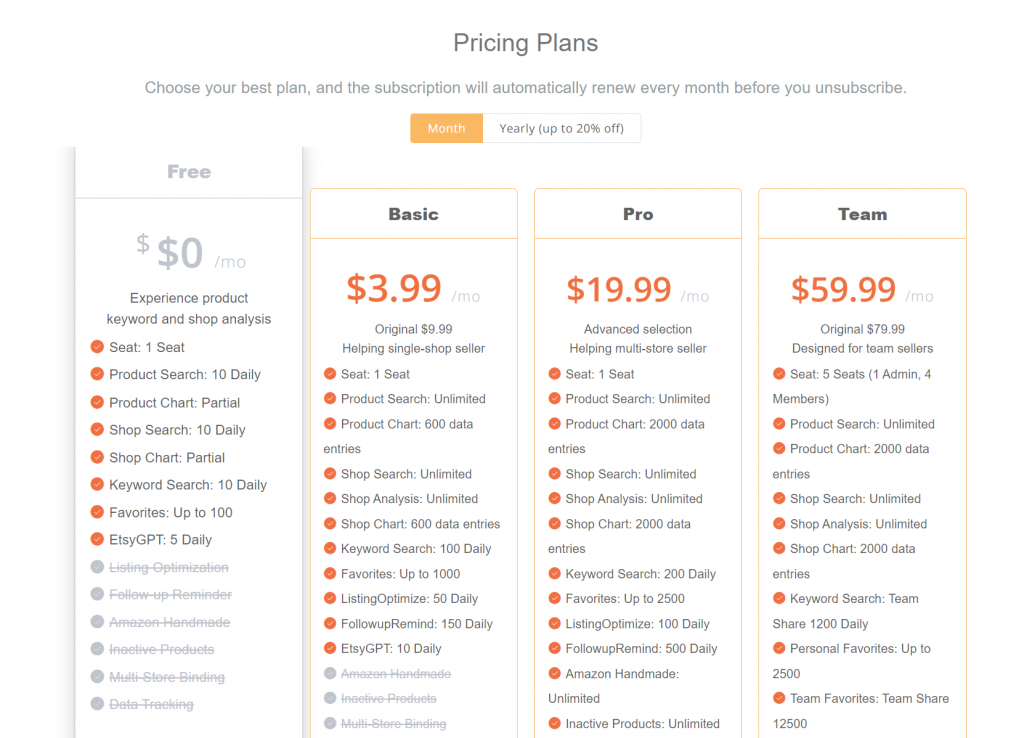Select the Free plan header
1024x738 pixels.
[189, 172]
